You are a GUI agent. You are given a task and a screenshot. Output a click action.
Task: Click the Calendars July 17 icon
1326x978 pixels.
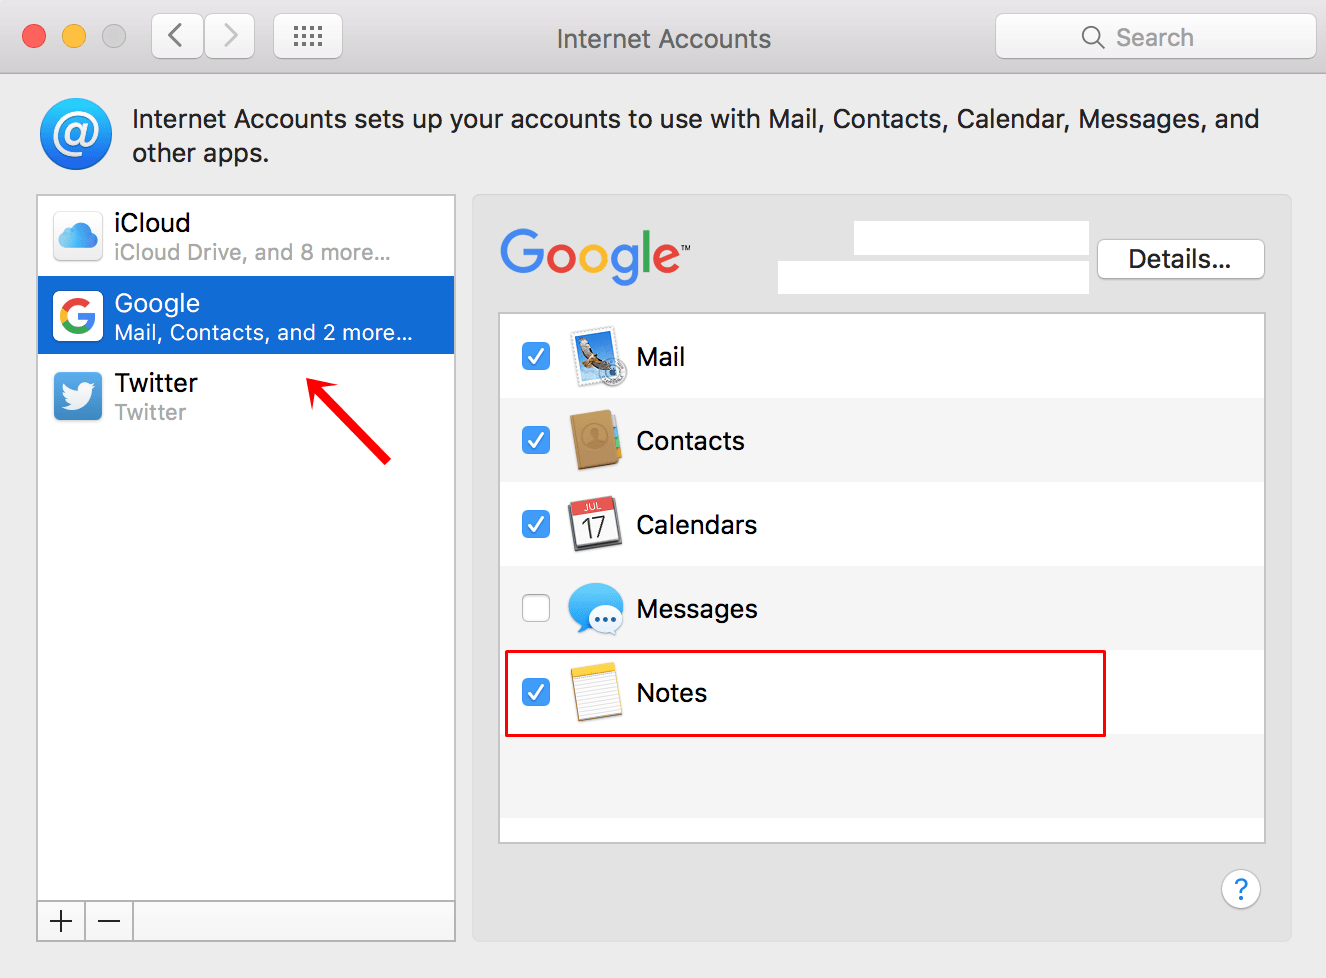point(596,524)
